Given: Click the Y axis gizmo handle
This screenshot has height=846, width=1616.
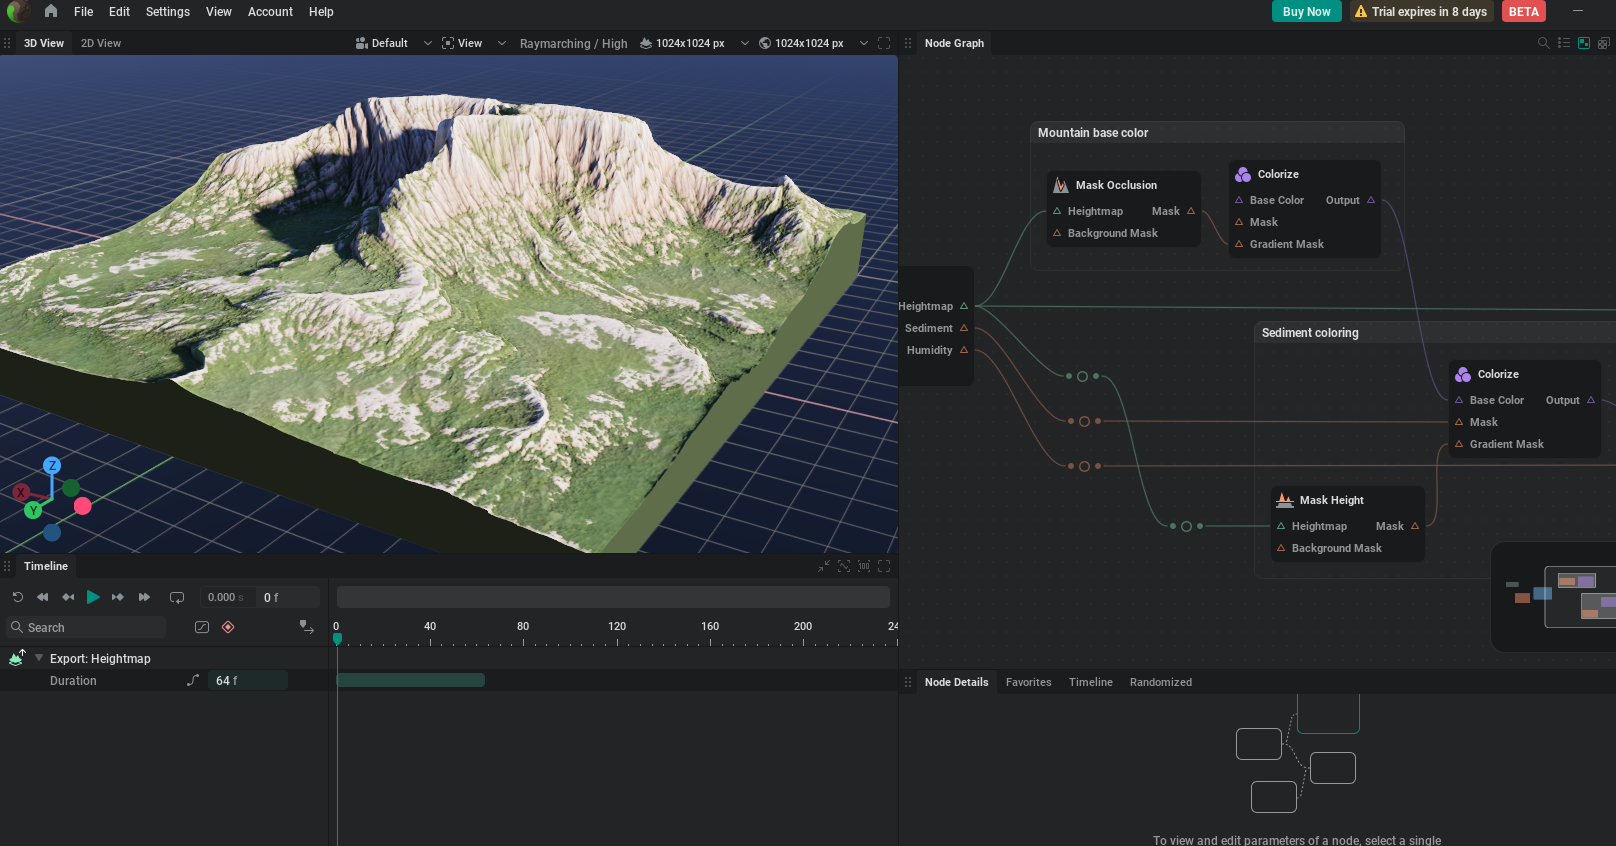Looking at the screenshot, I should point(34,510).
